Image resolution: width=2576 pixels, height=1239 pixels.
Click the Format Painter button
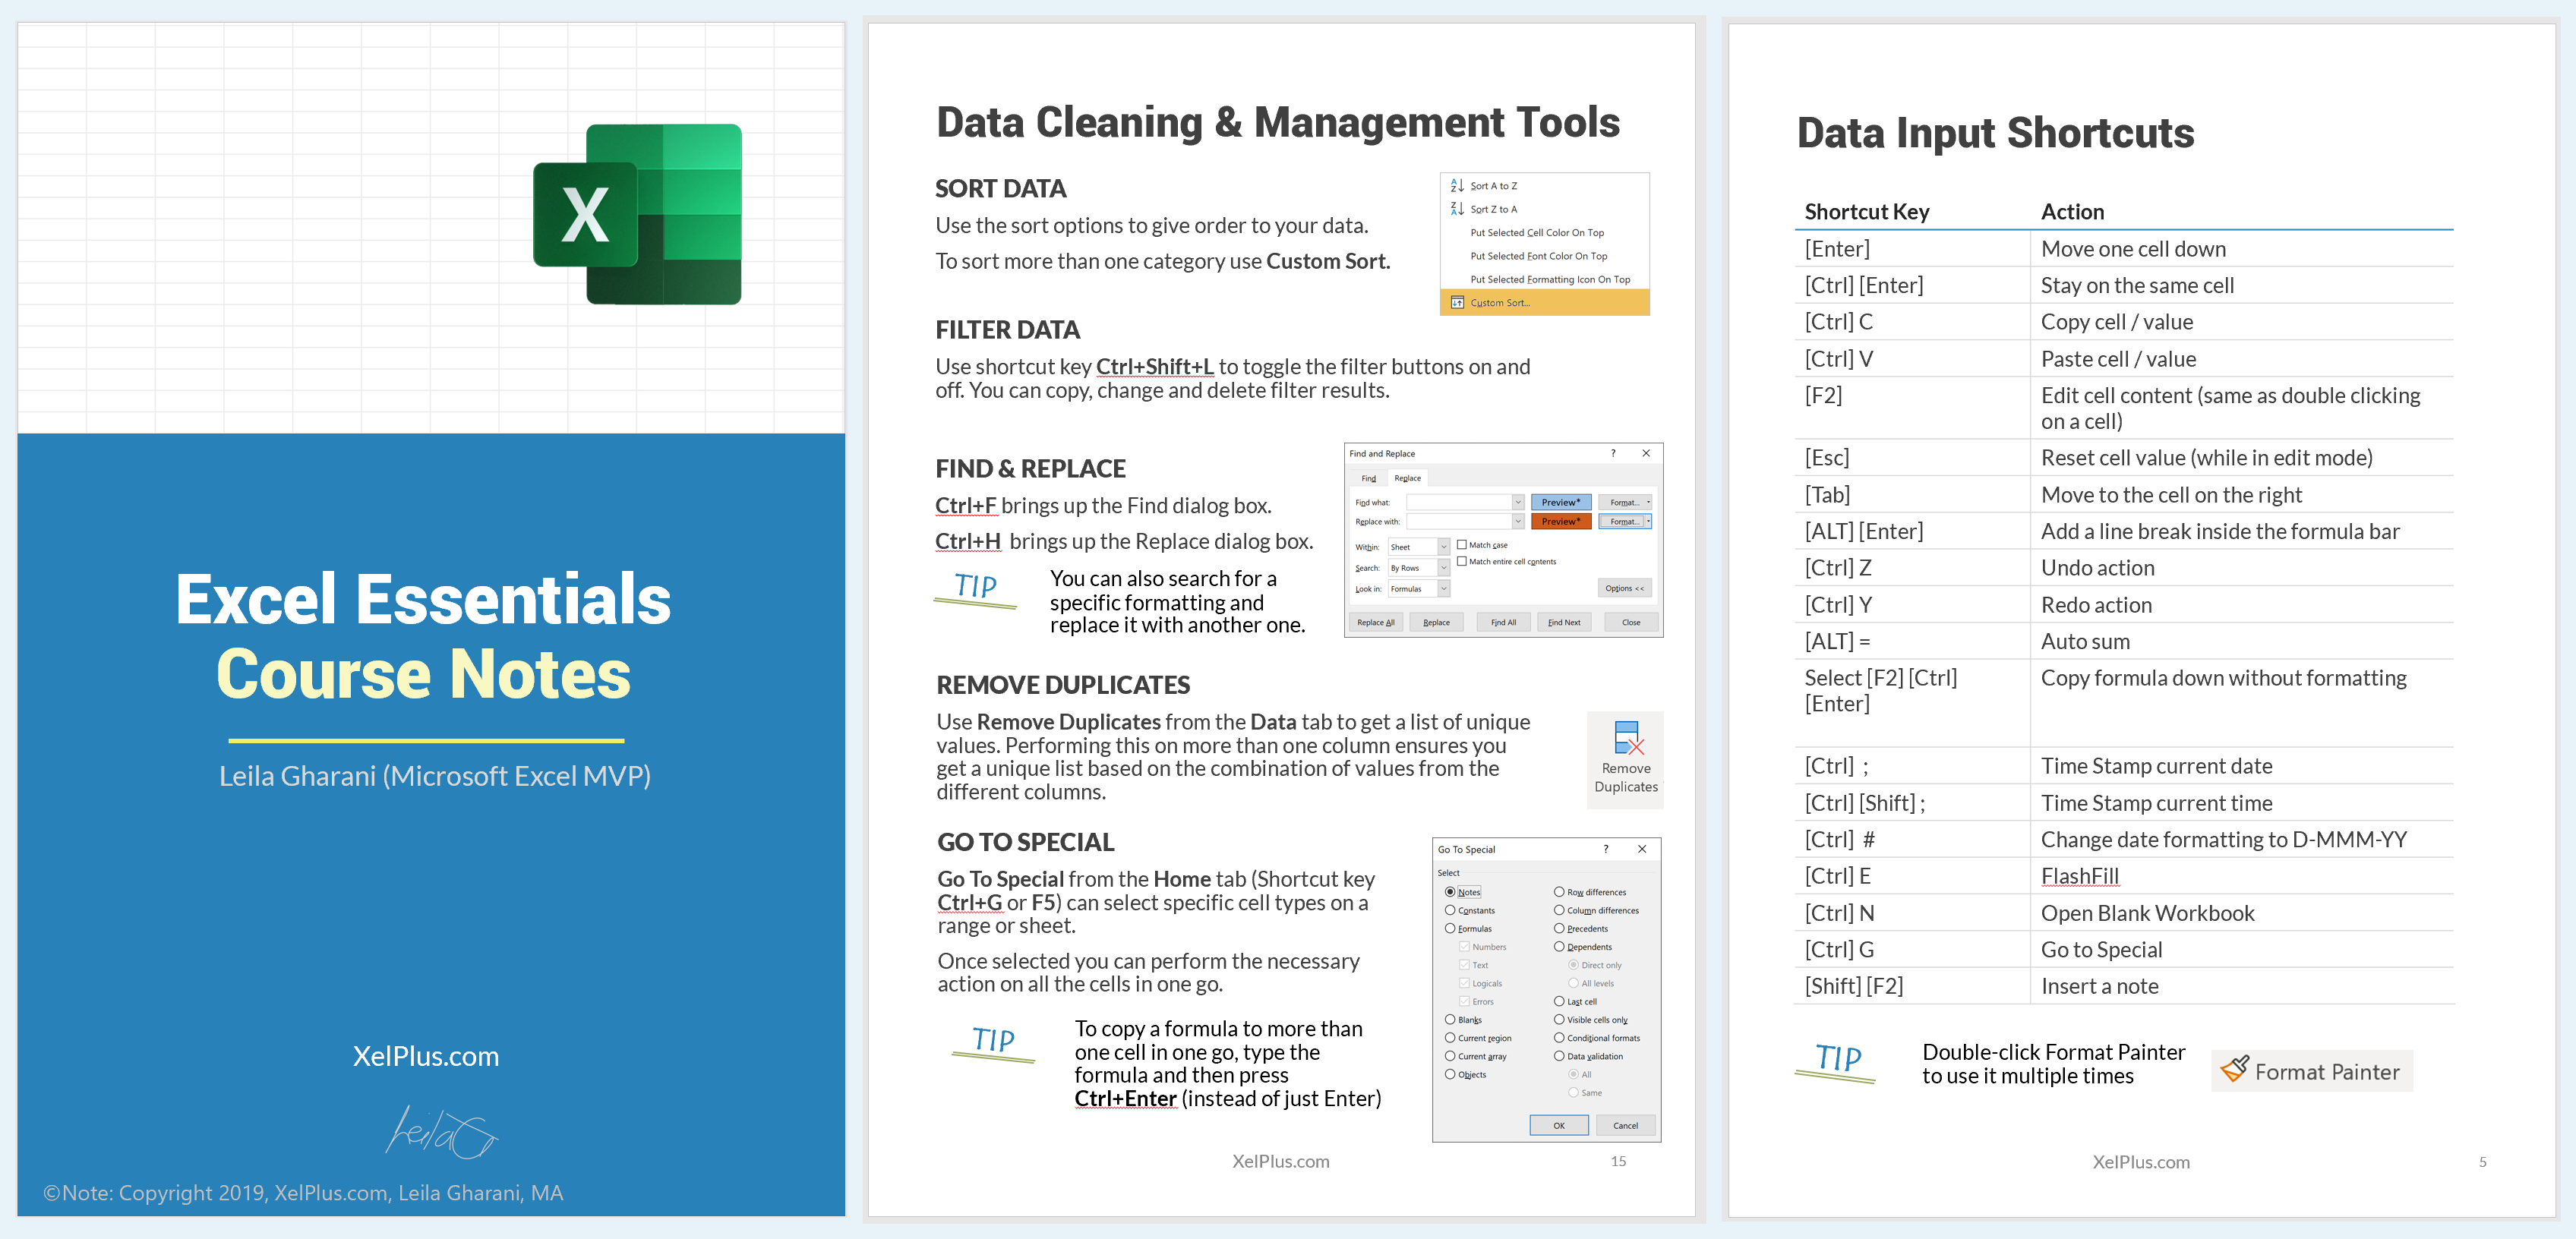click(2312, 1071)
